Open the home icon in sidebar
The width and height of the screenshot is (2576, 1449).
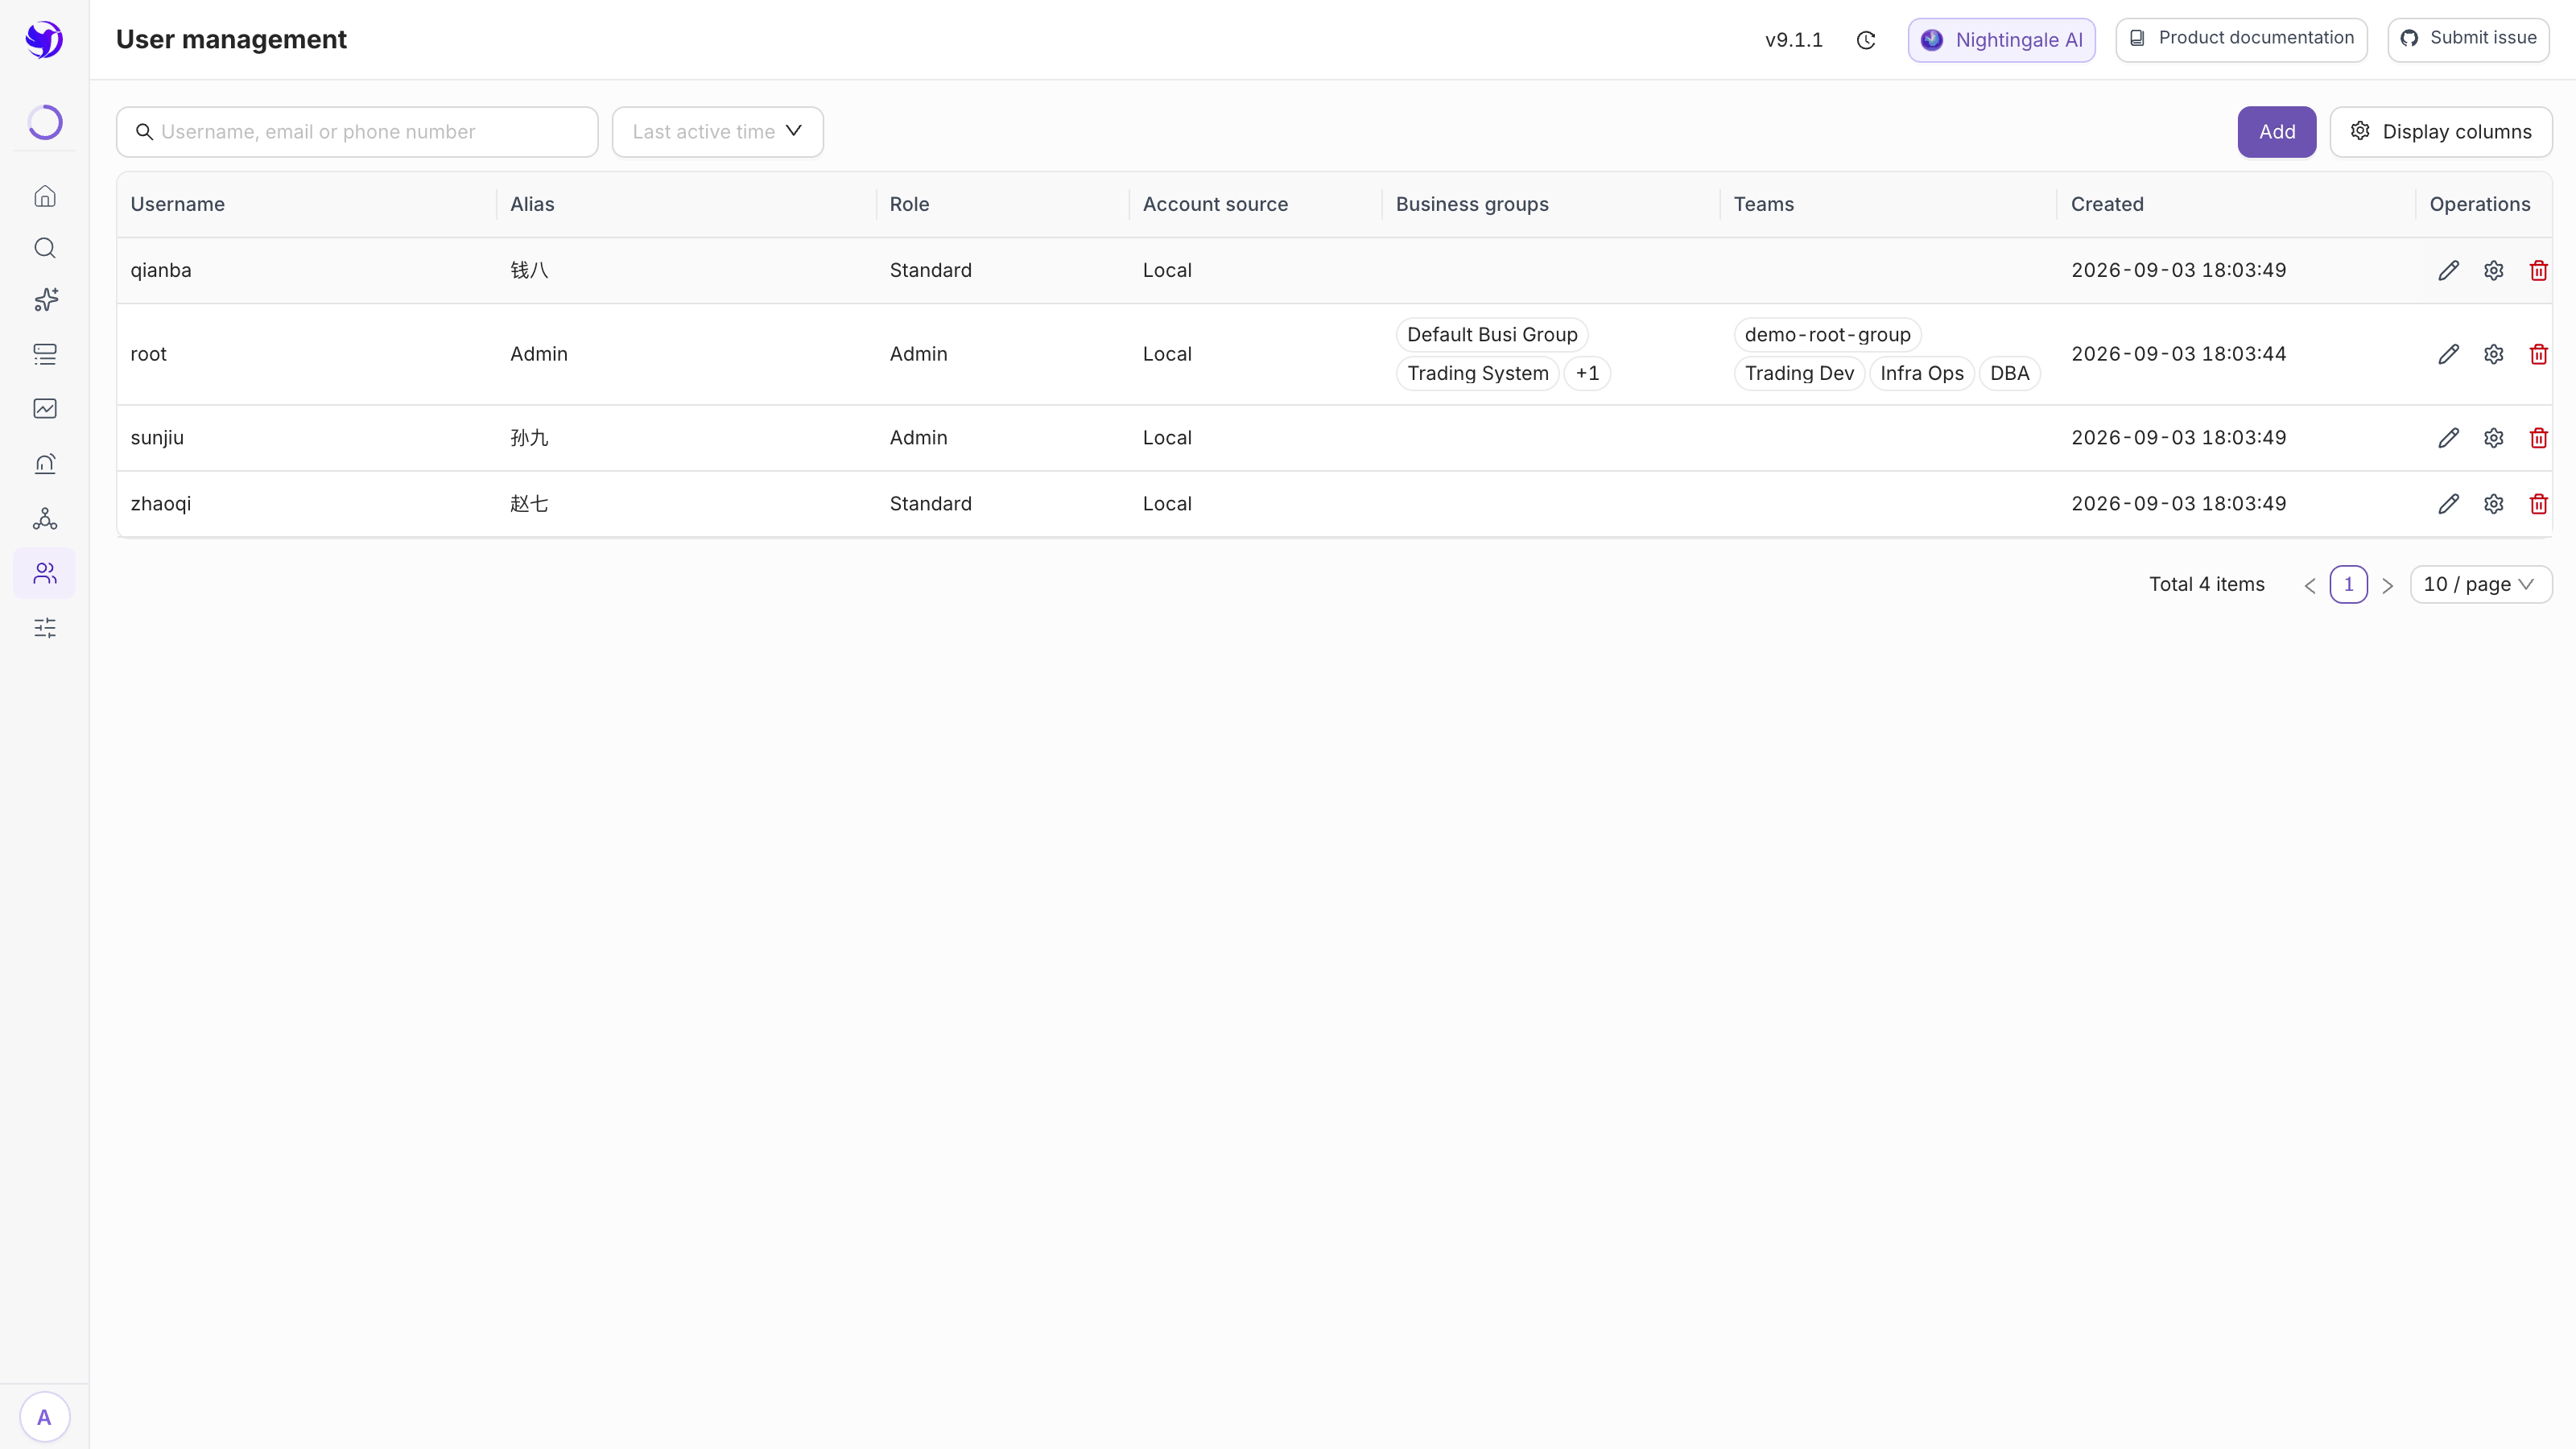click(x=45, y=196)
